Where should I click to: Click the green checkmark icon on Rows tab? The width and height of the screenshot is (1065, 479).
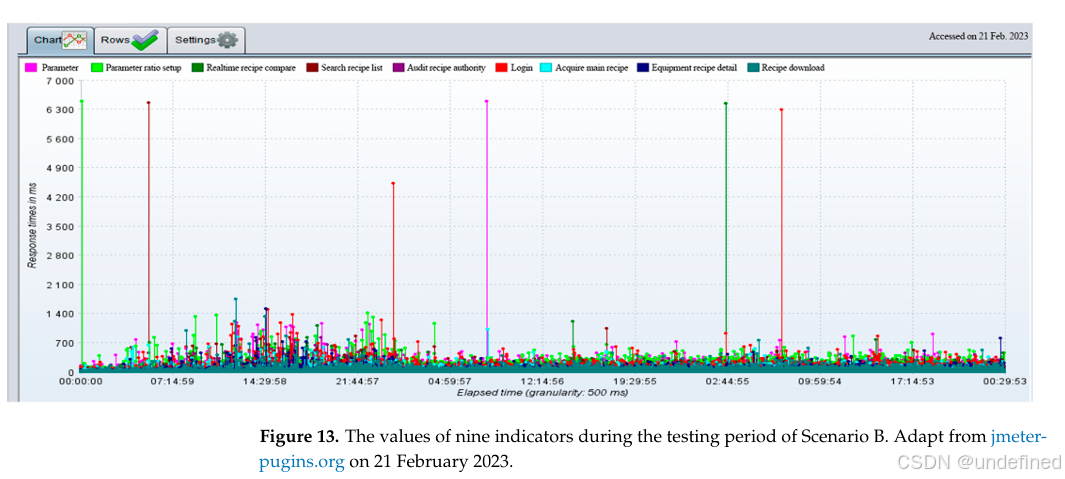pyautogui.click(x=145, y=41)
